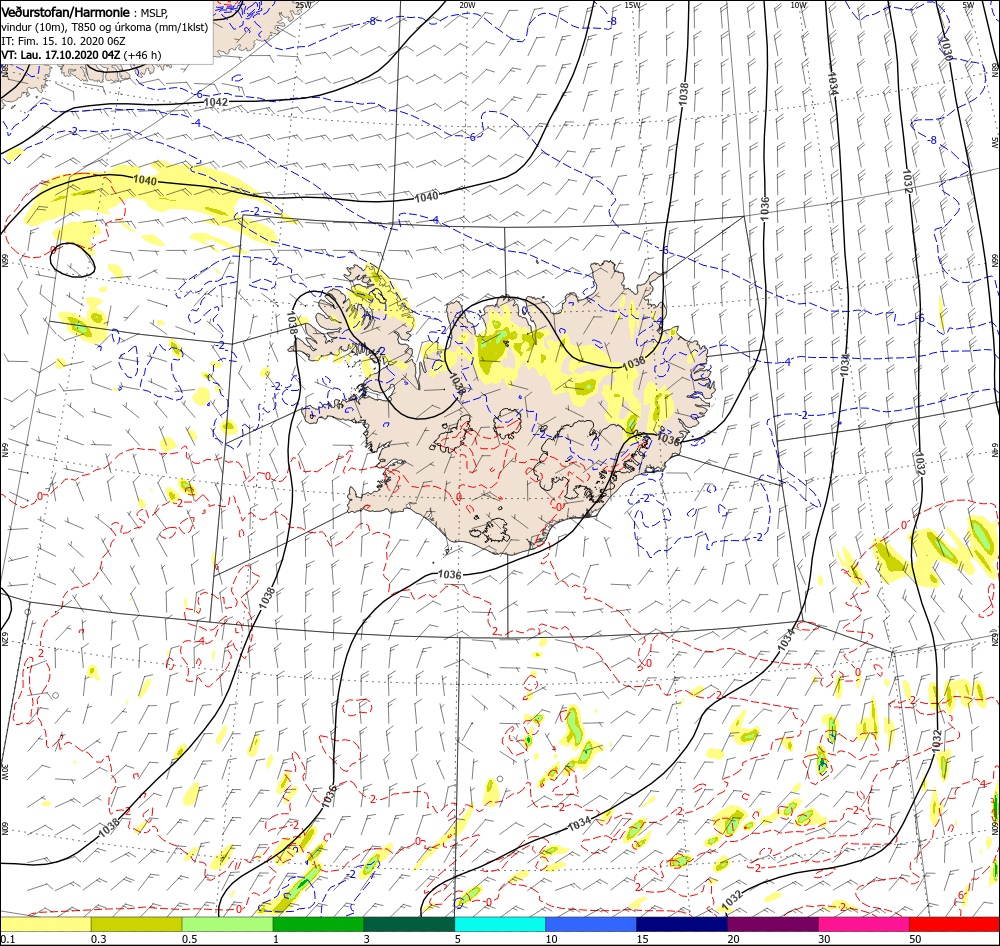This screenshot has height=946, width=1000.
Task: Click the navy 15–20 mm legend swatch
Action: coord(682,924)
